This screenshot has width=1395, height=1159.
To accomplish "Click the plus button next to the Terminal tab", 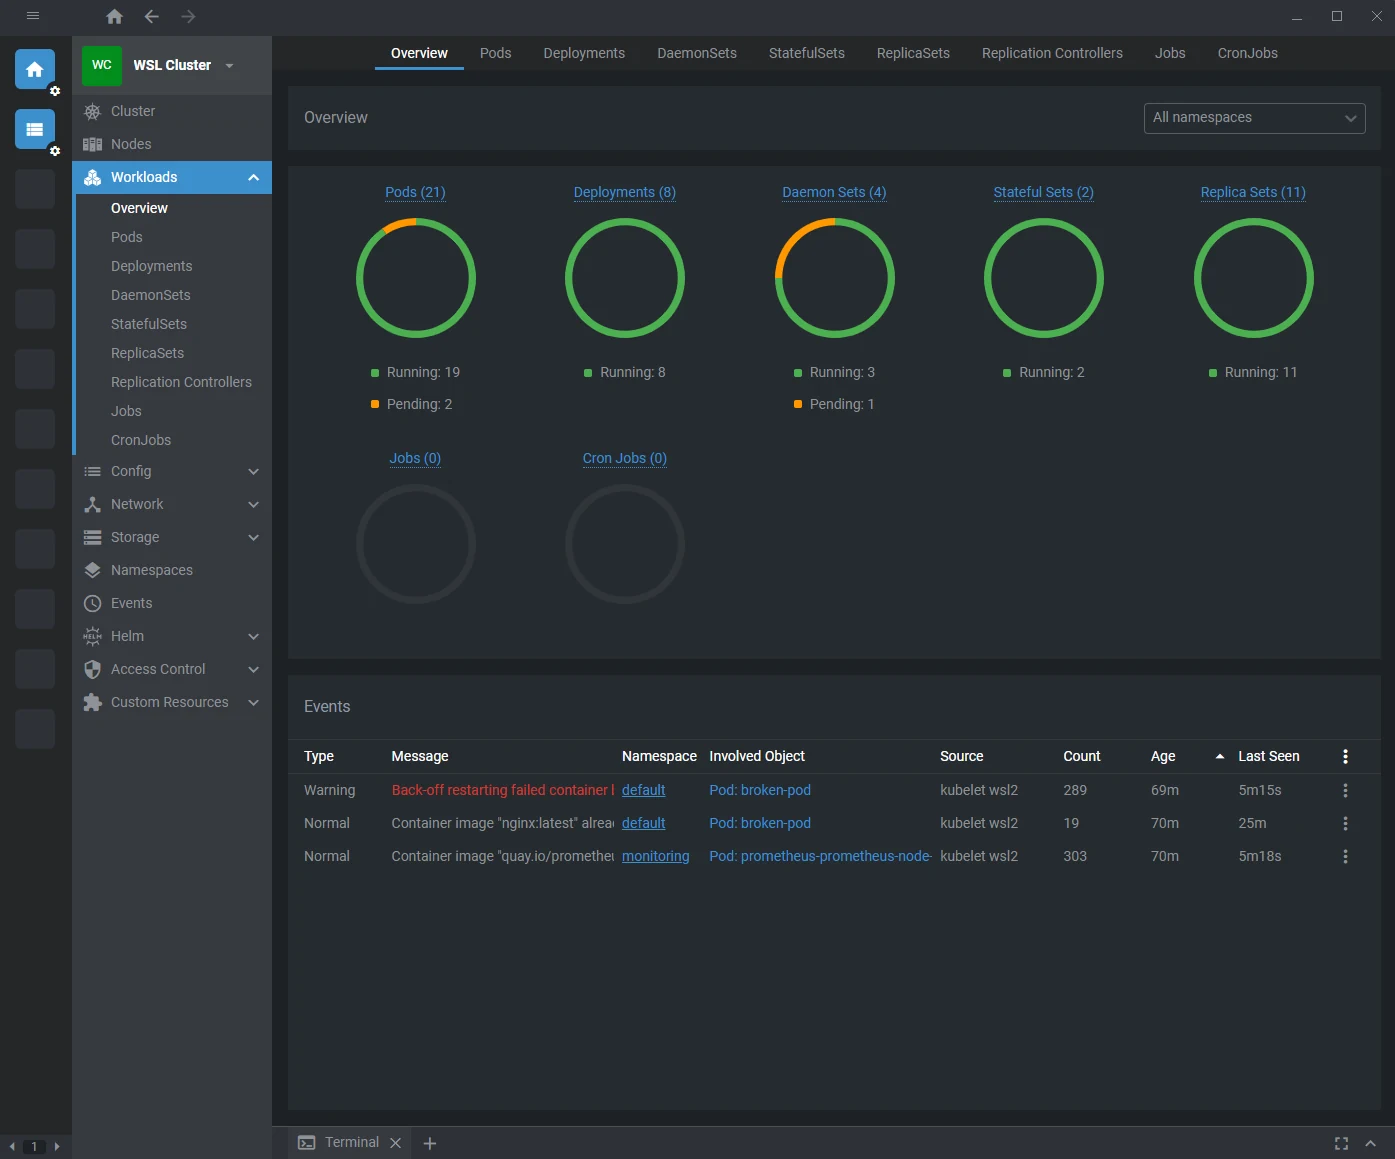I will 430,1142.
